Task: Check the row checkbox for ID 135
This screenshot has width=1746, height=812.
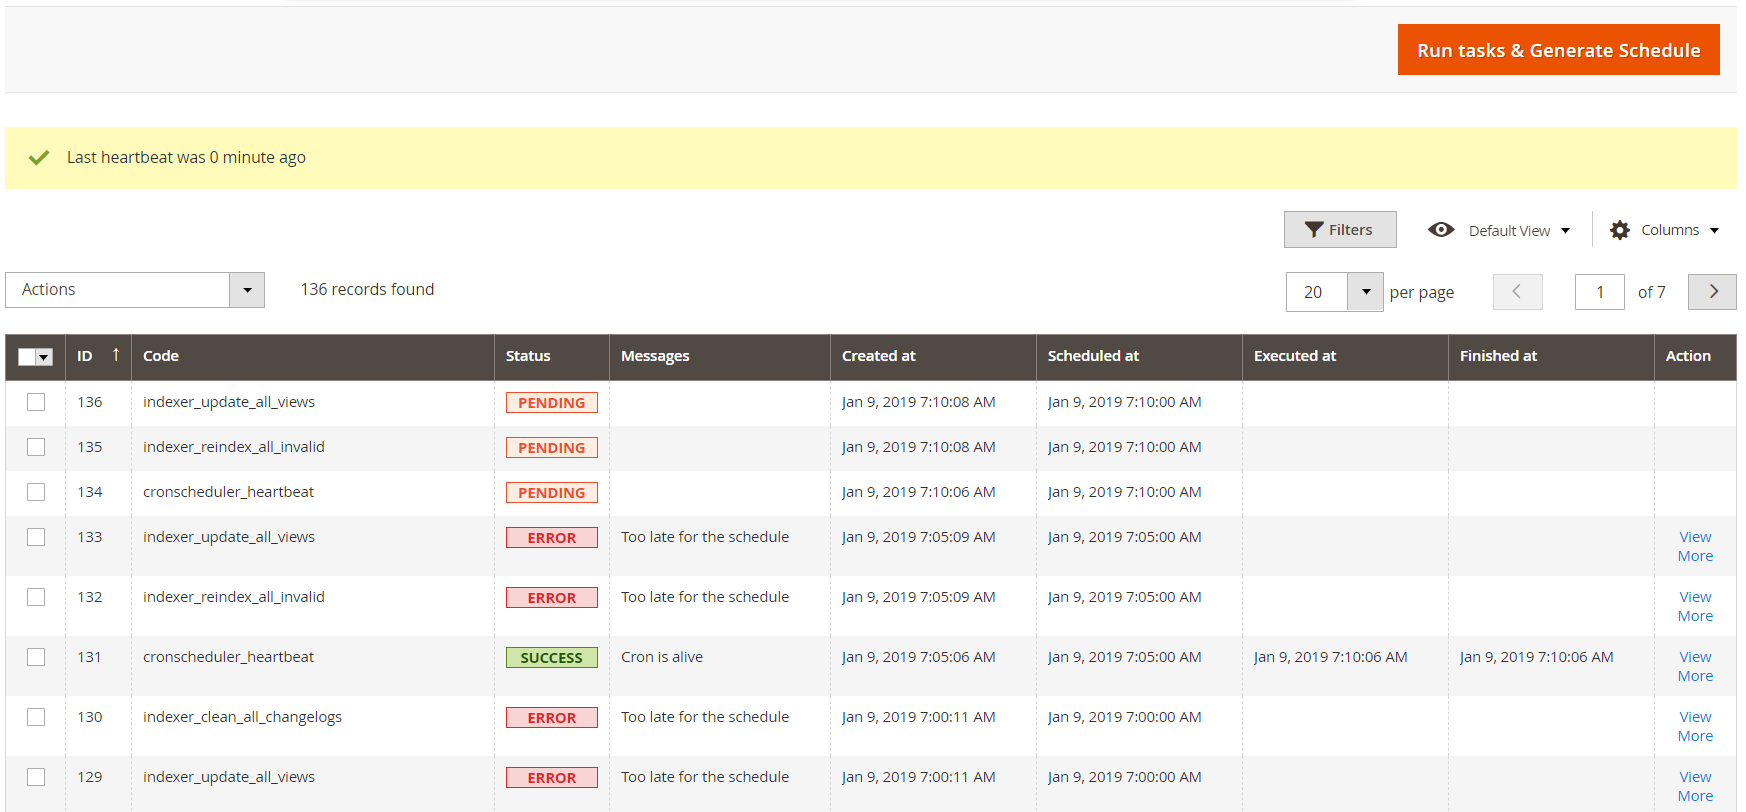Action: coord(36,447)
